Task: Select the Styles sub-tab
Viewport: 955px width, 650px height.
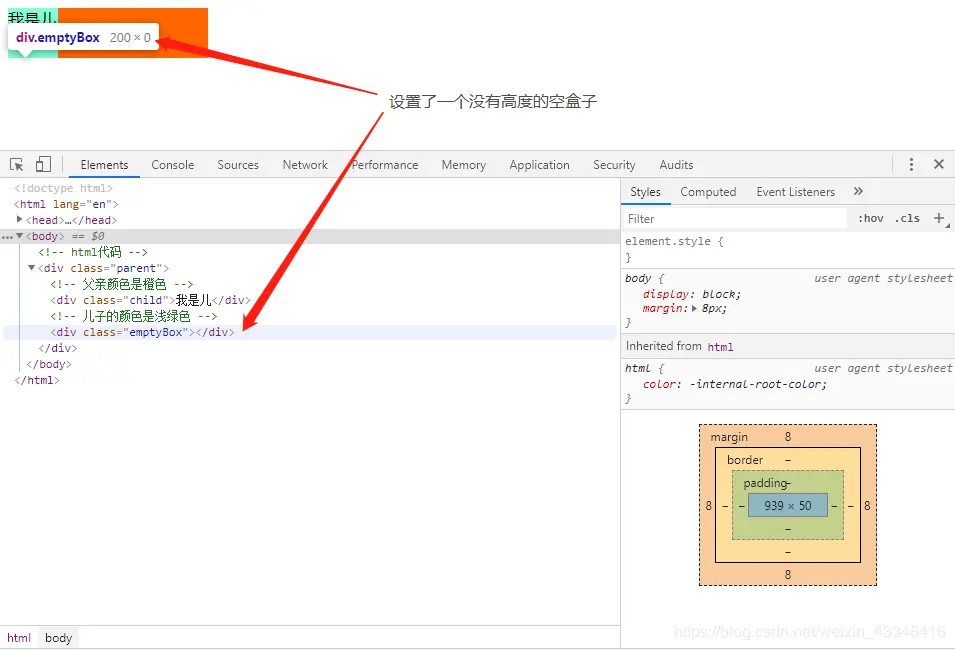Action: click(645, 192)
